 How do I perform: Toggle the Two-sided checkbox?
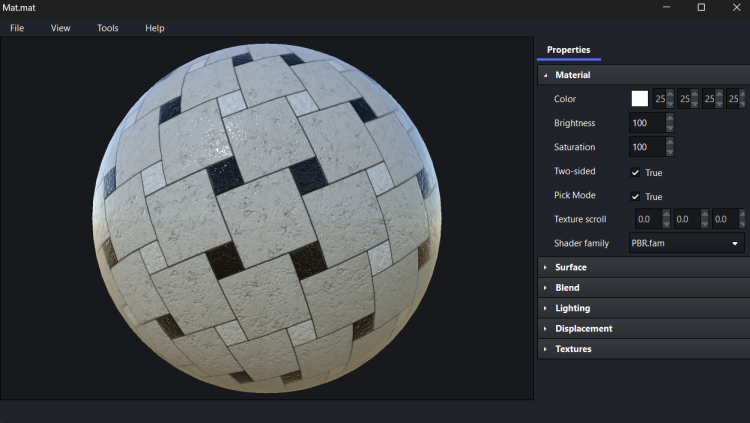636,172
